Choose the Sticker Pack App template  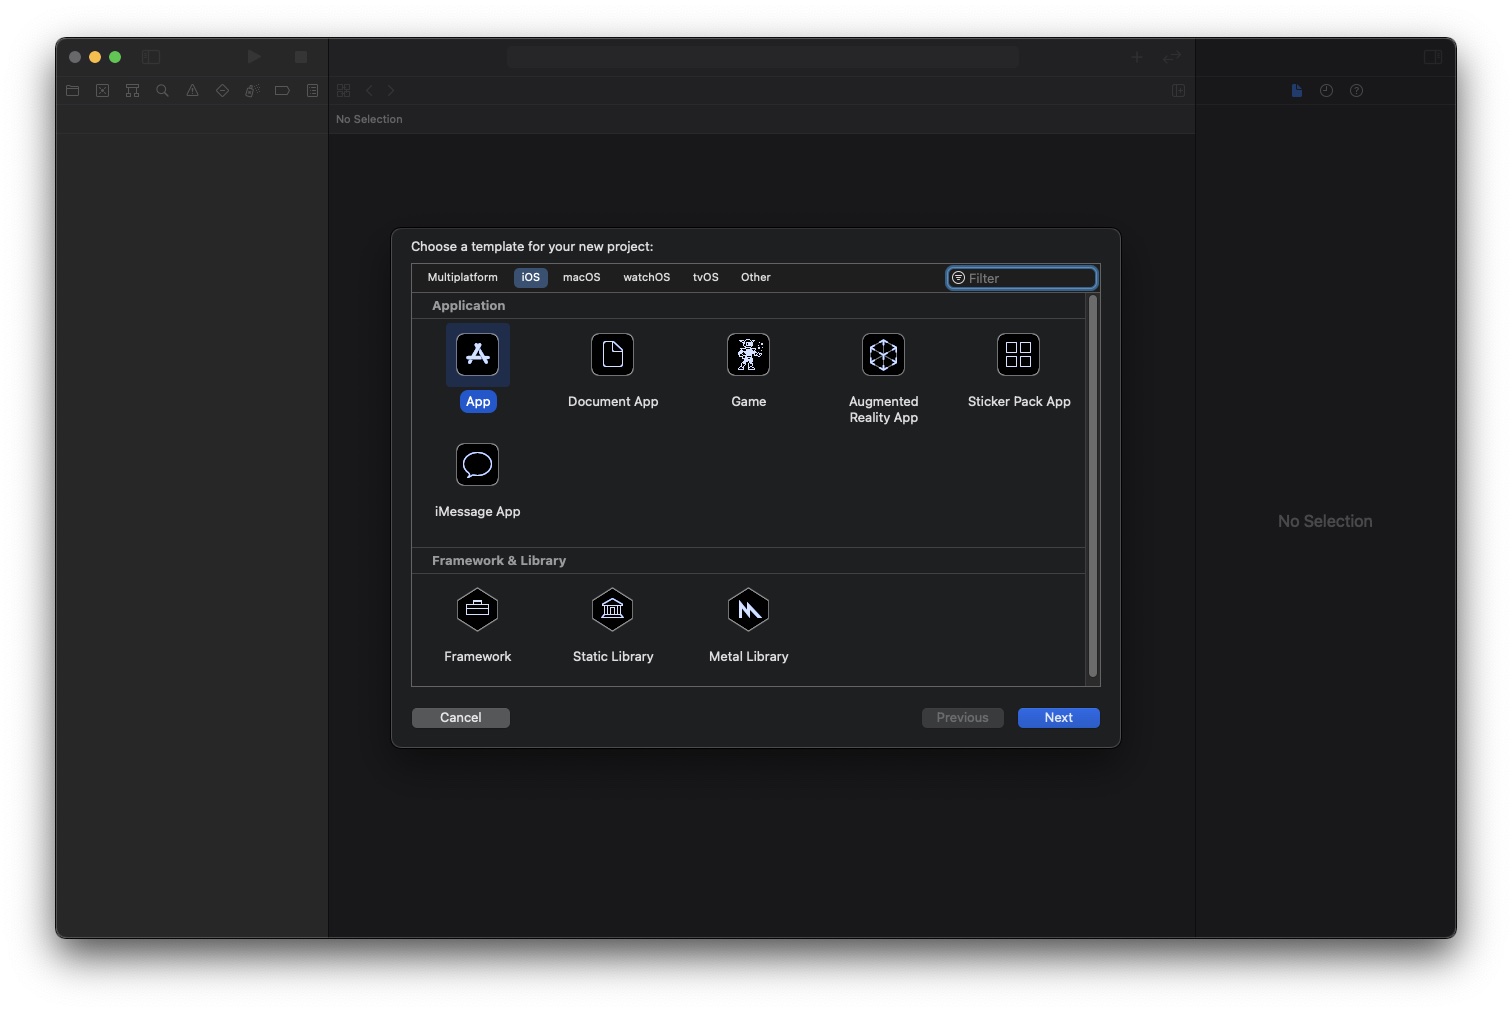pos(1018,354)
